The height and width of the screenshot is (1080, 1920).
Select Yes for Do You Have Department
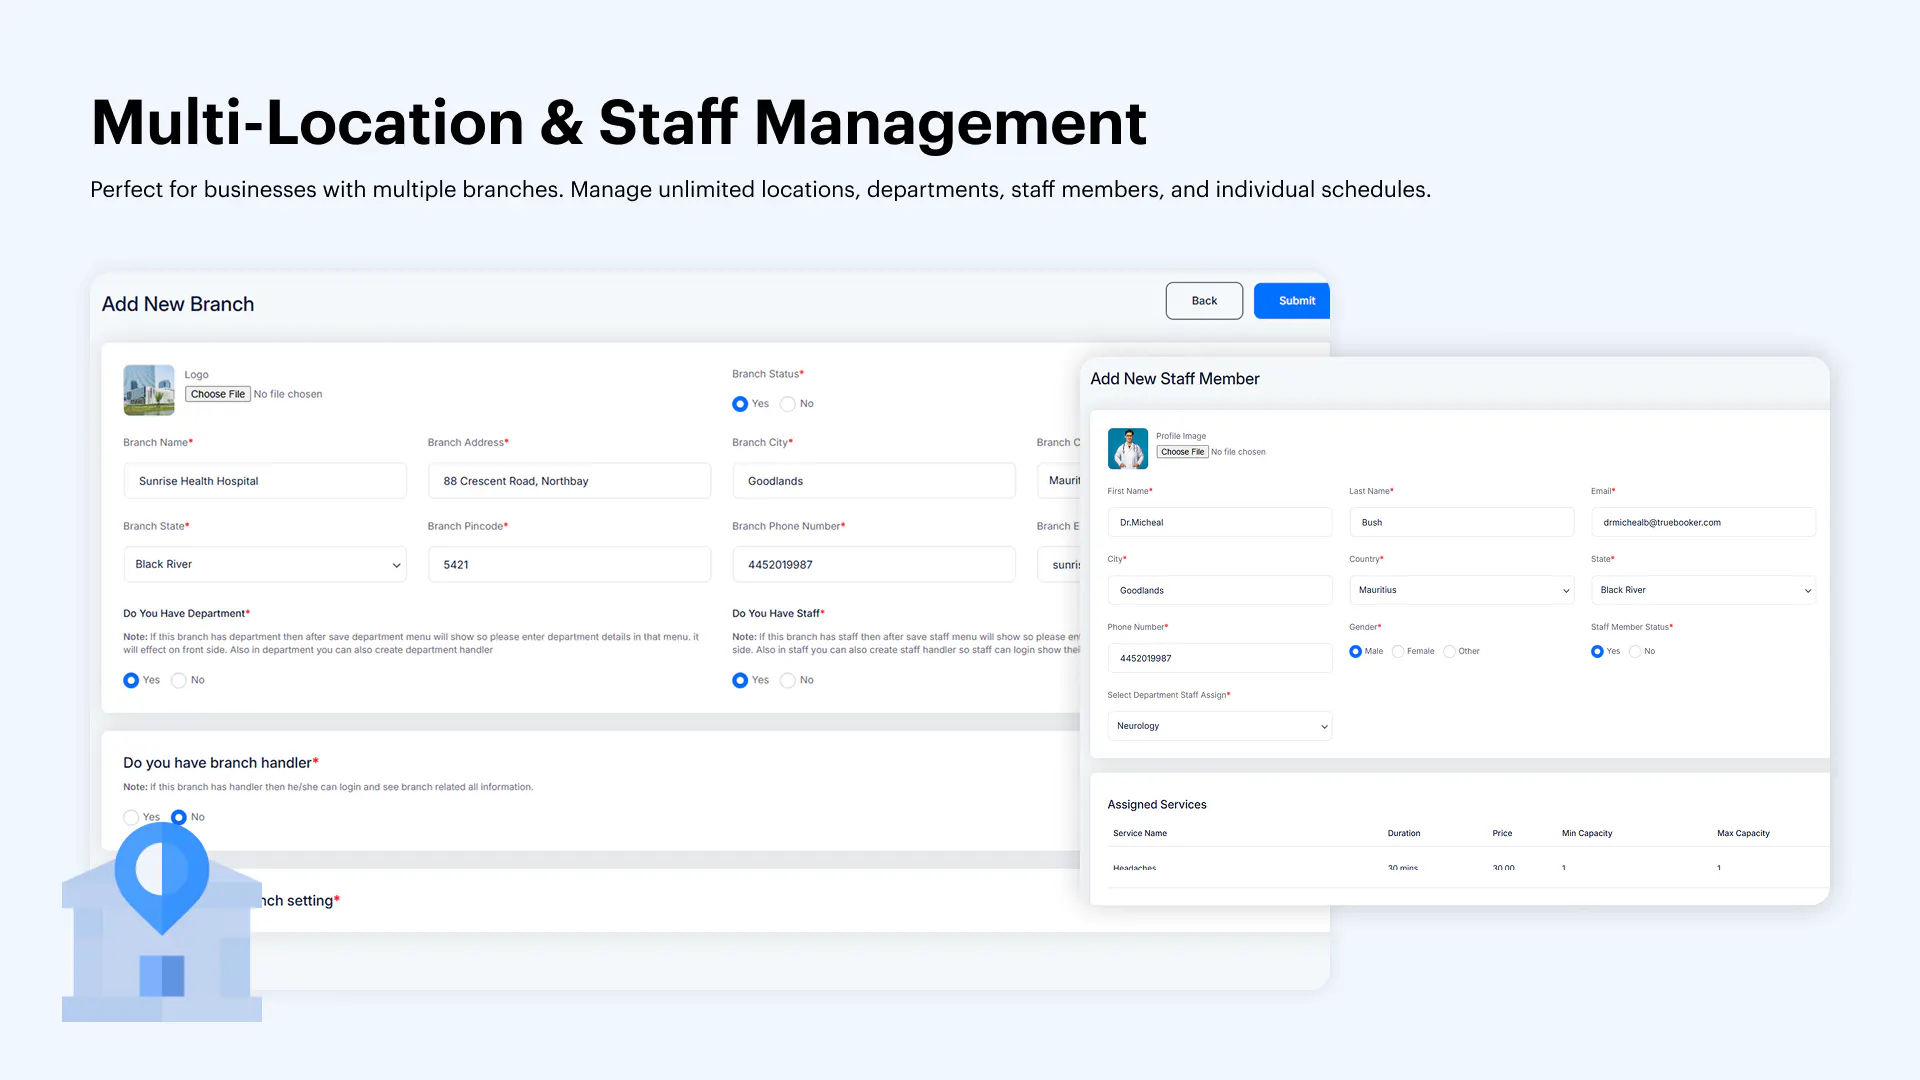coord(131,680)
